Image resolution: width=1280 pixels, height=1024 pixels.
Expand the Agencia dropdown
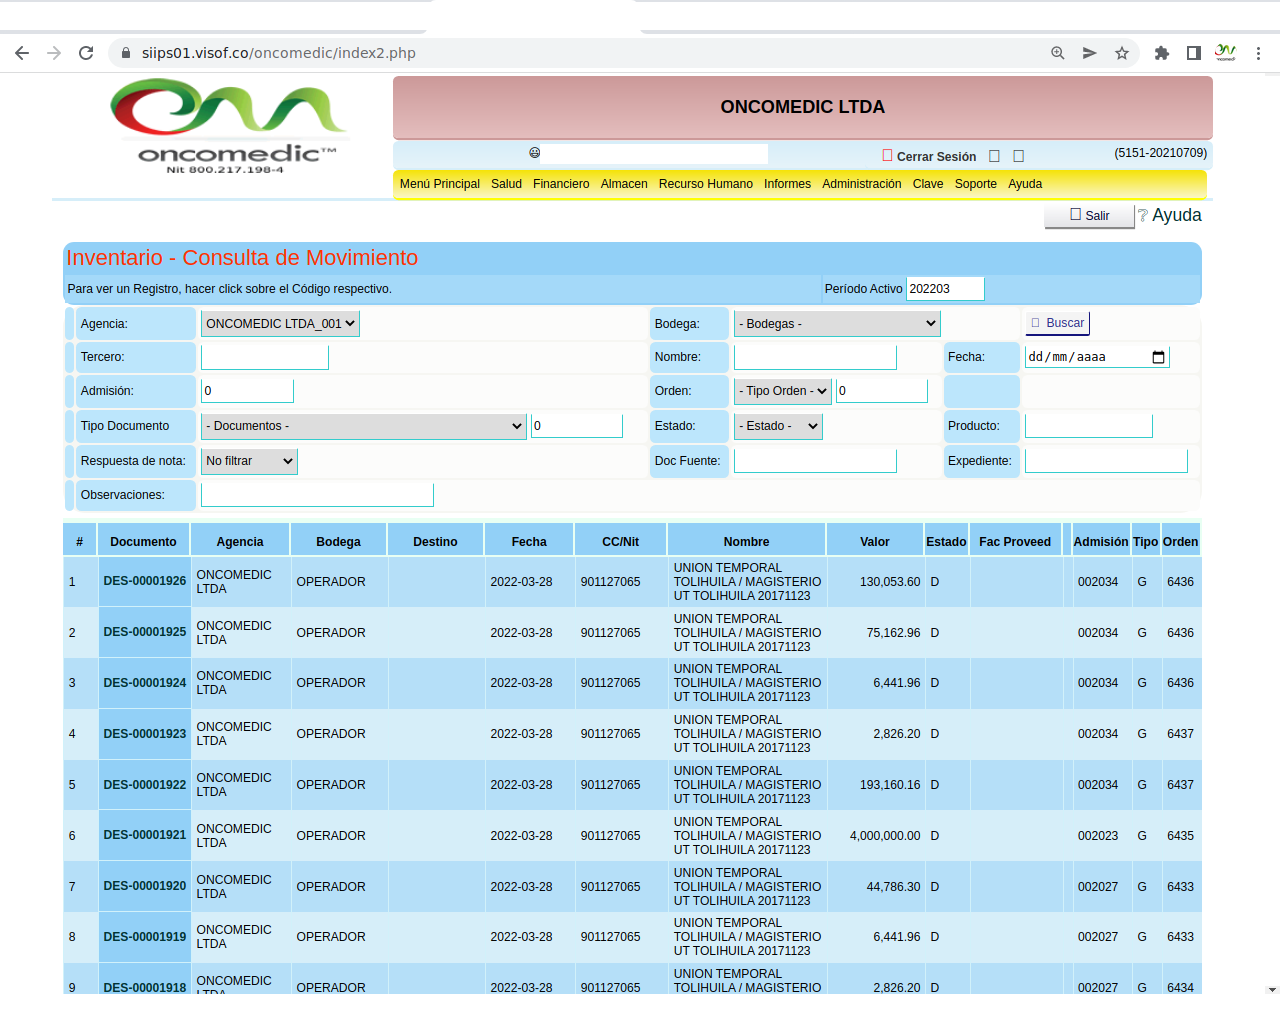tap(280, 324)
